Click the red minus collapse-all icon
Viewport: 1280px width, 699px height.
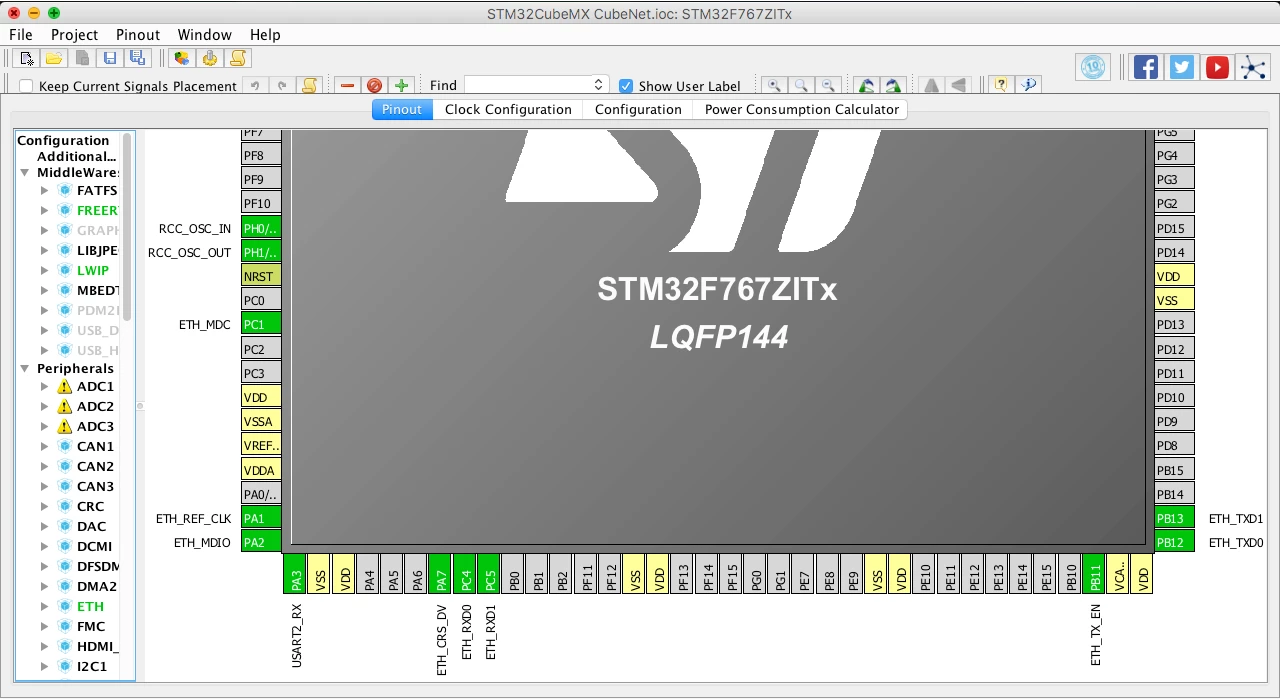tap(347, 86)
